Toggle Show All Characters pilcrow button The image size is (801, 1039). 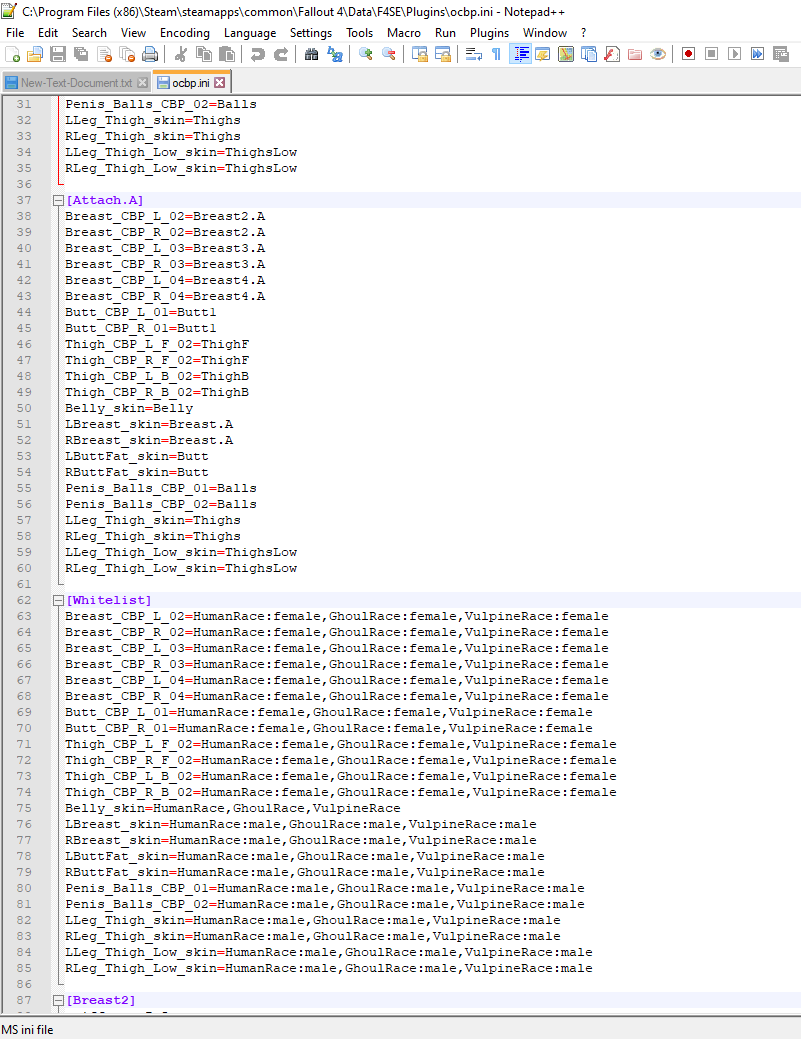[x=496, y=54]
